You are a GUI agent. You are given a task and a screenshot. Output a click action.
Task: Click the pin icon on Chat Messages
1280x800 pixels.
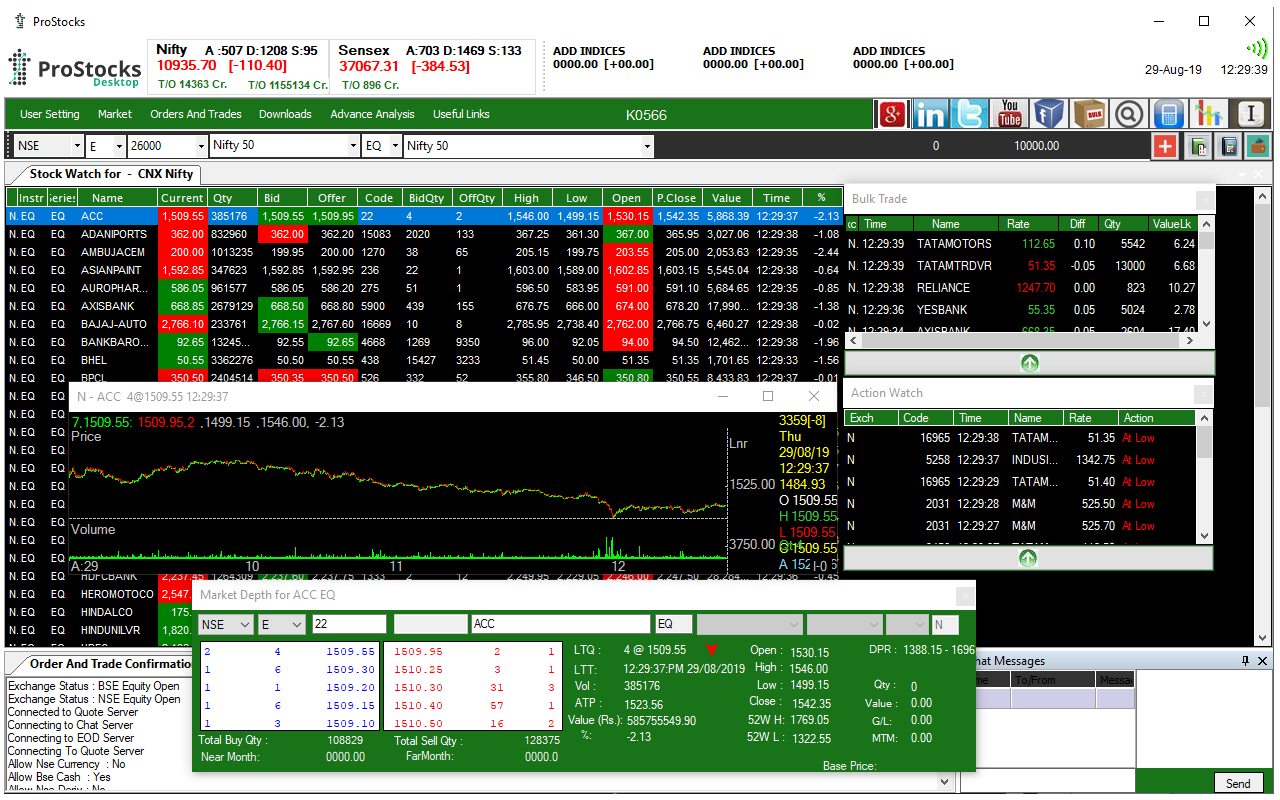click(1245, 661)
